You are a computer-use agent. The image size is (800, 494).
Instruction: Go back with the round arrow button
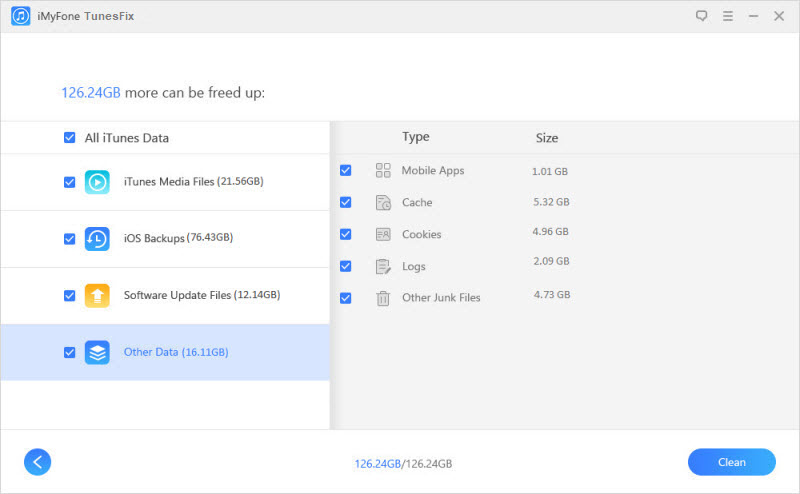(x=37, y=462)
